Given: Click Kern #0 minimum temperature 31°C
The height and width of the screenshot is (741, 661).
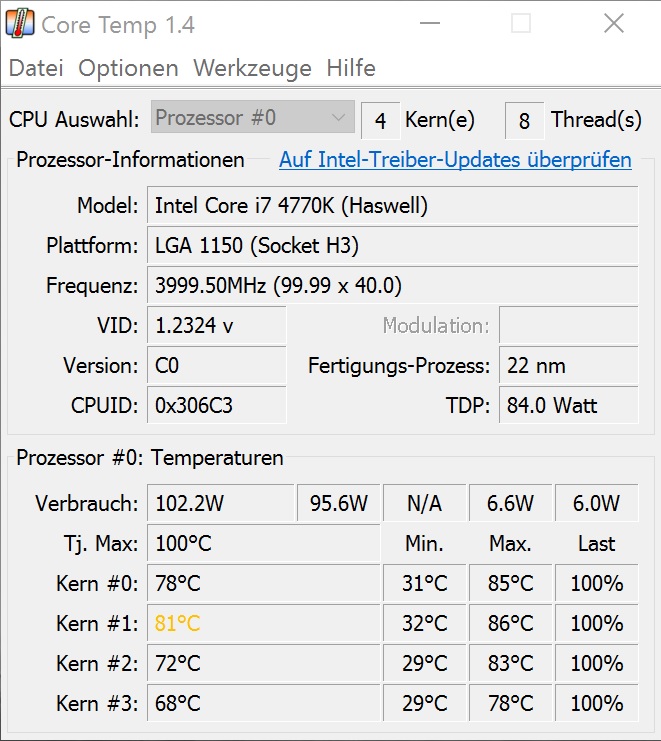Looking at the screenshot, I should [424, 583].
